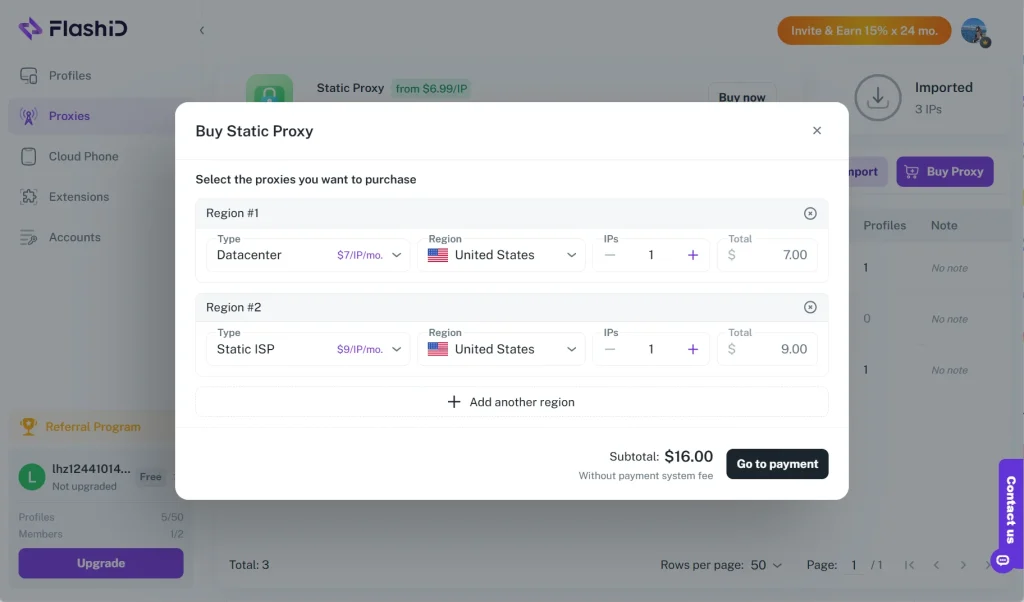Click the FlashID logo
Image resolution: width=1024 pixels, height=602 pixels.
click(x=73, y=29)
